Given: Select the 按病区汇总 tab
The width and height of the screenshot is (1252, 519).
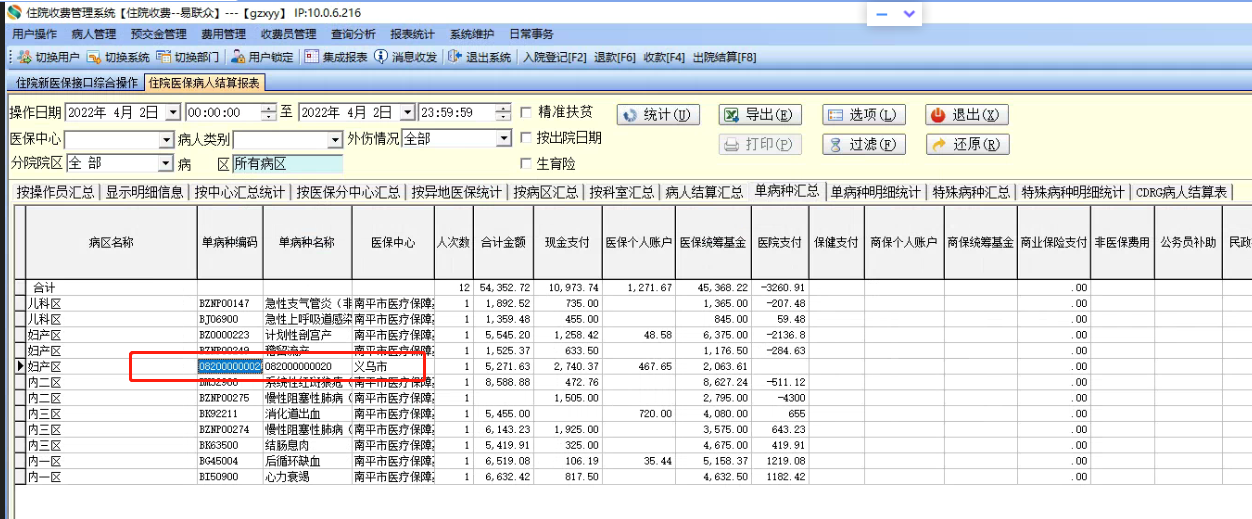Looking at the screenshot, I should point(546,193).
